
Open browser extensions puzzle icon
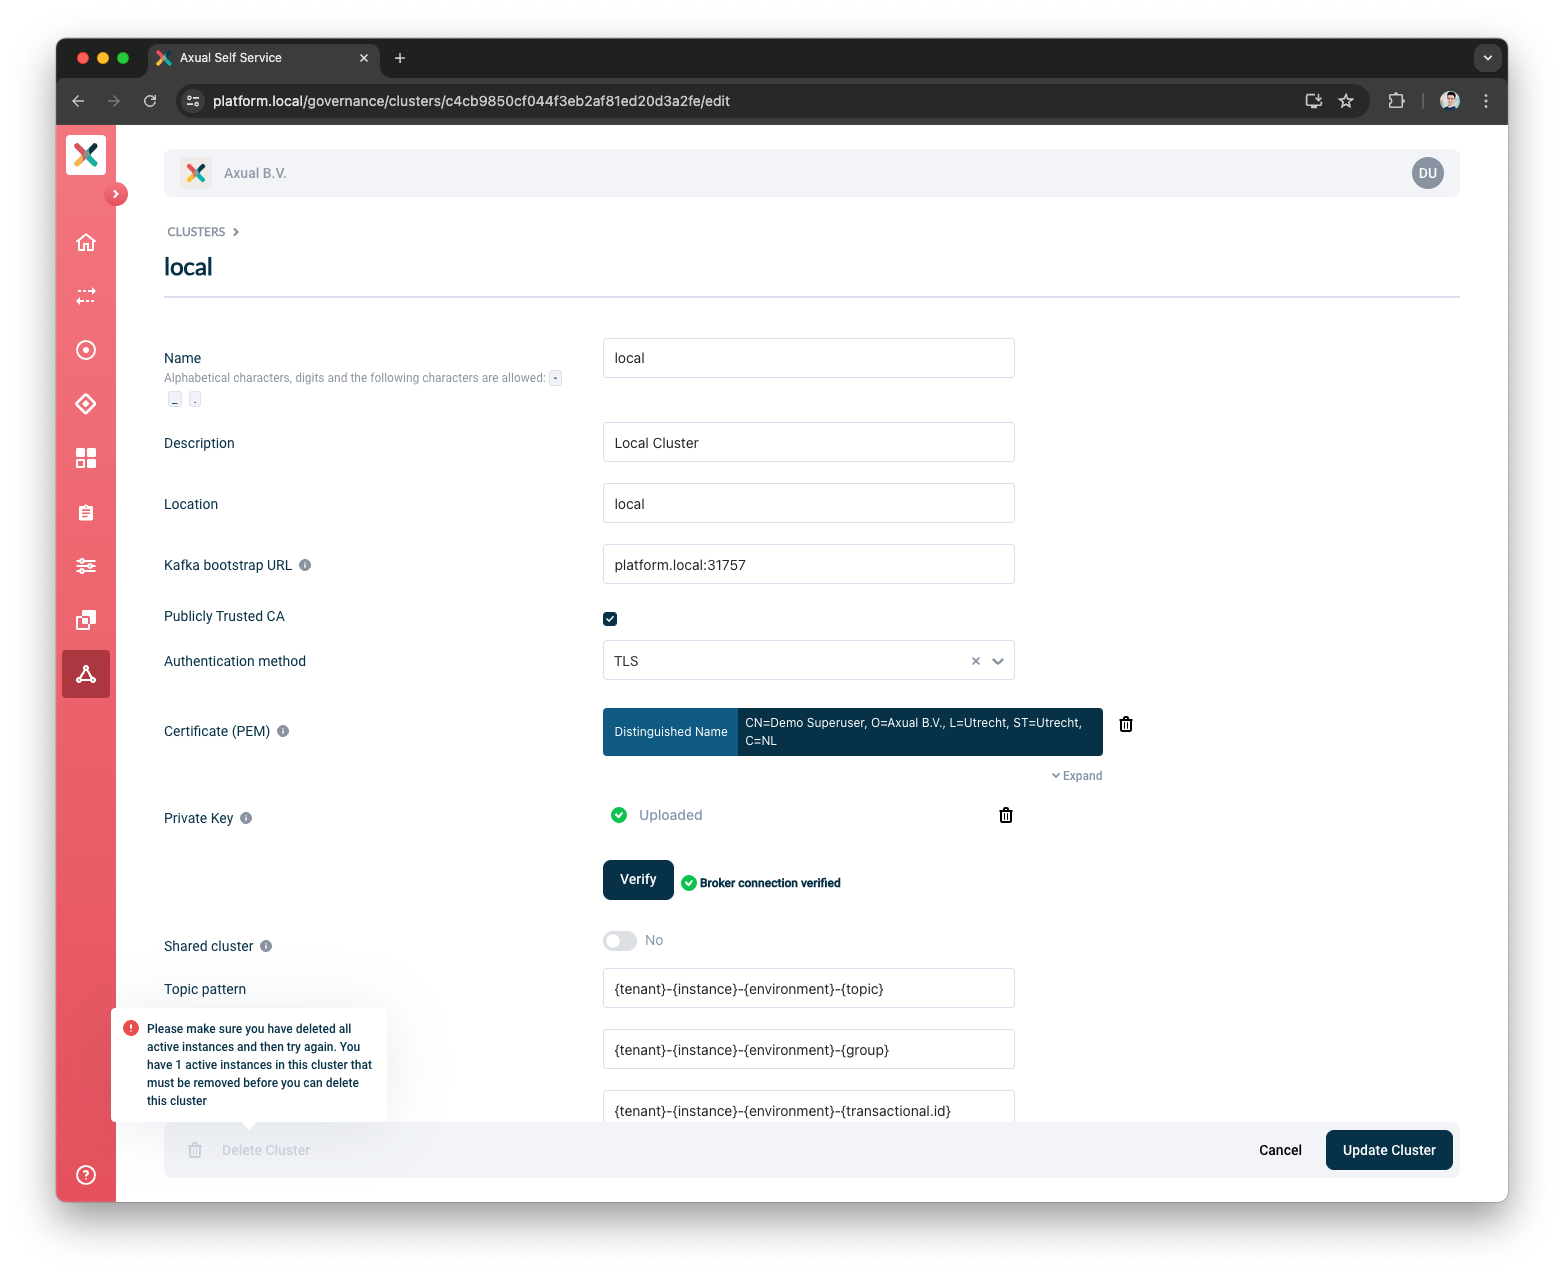pos(1397,101)
